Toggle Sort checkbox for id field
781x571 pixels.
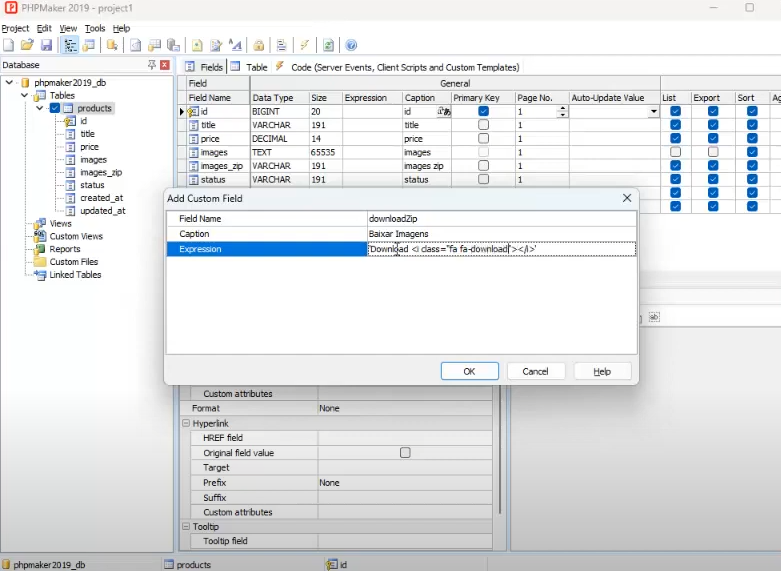click(752, 111)
